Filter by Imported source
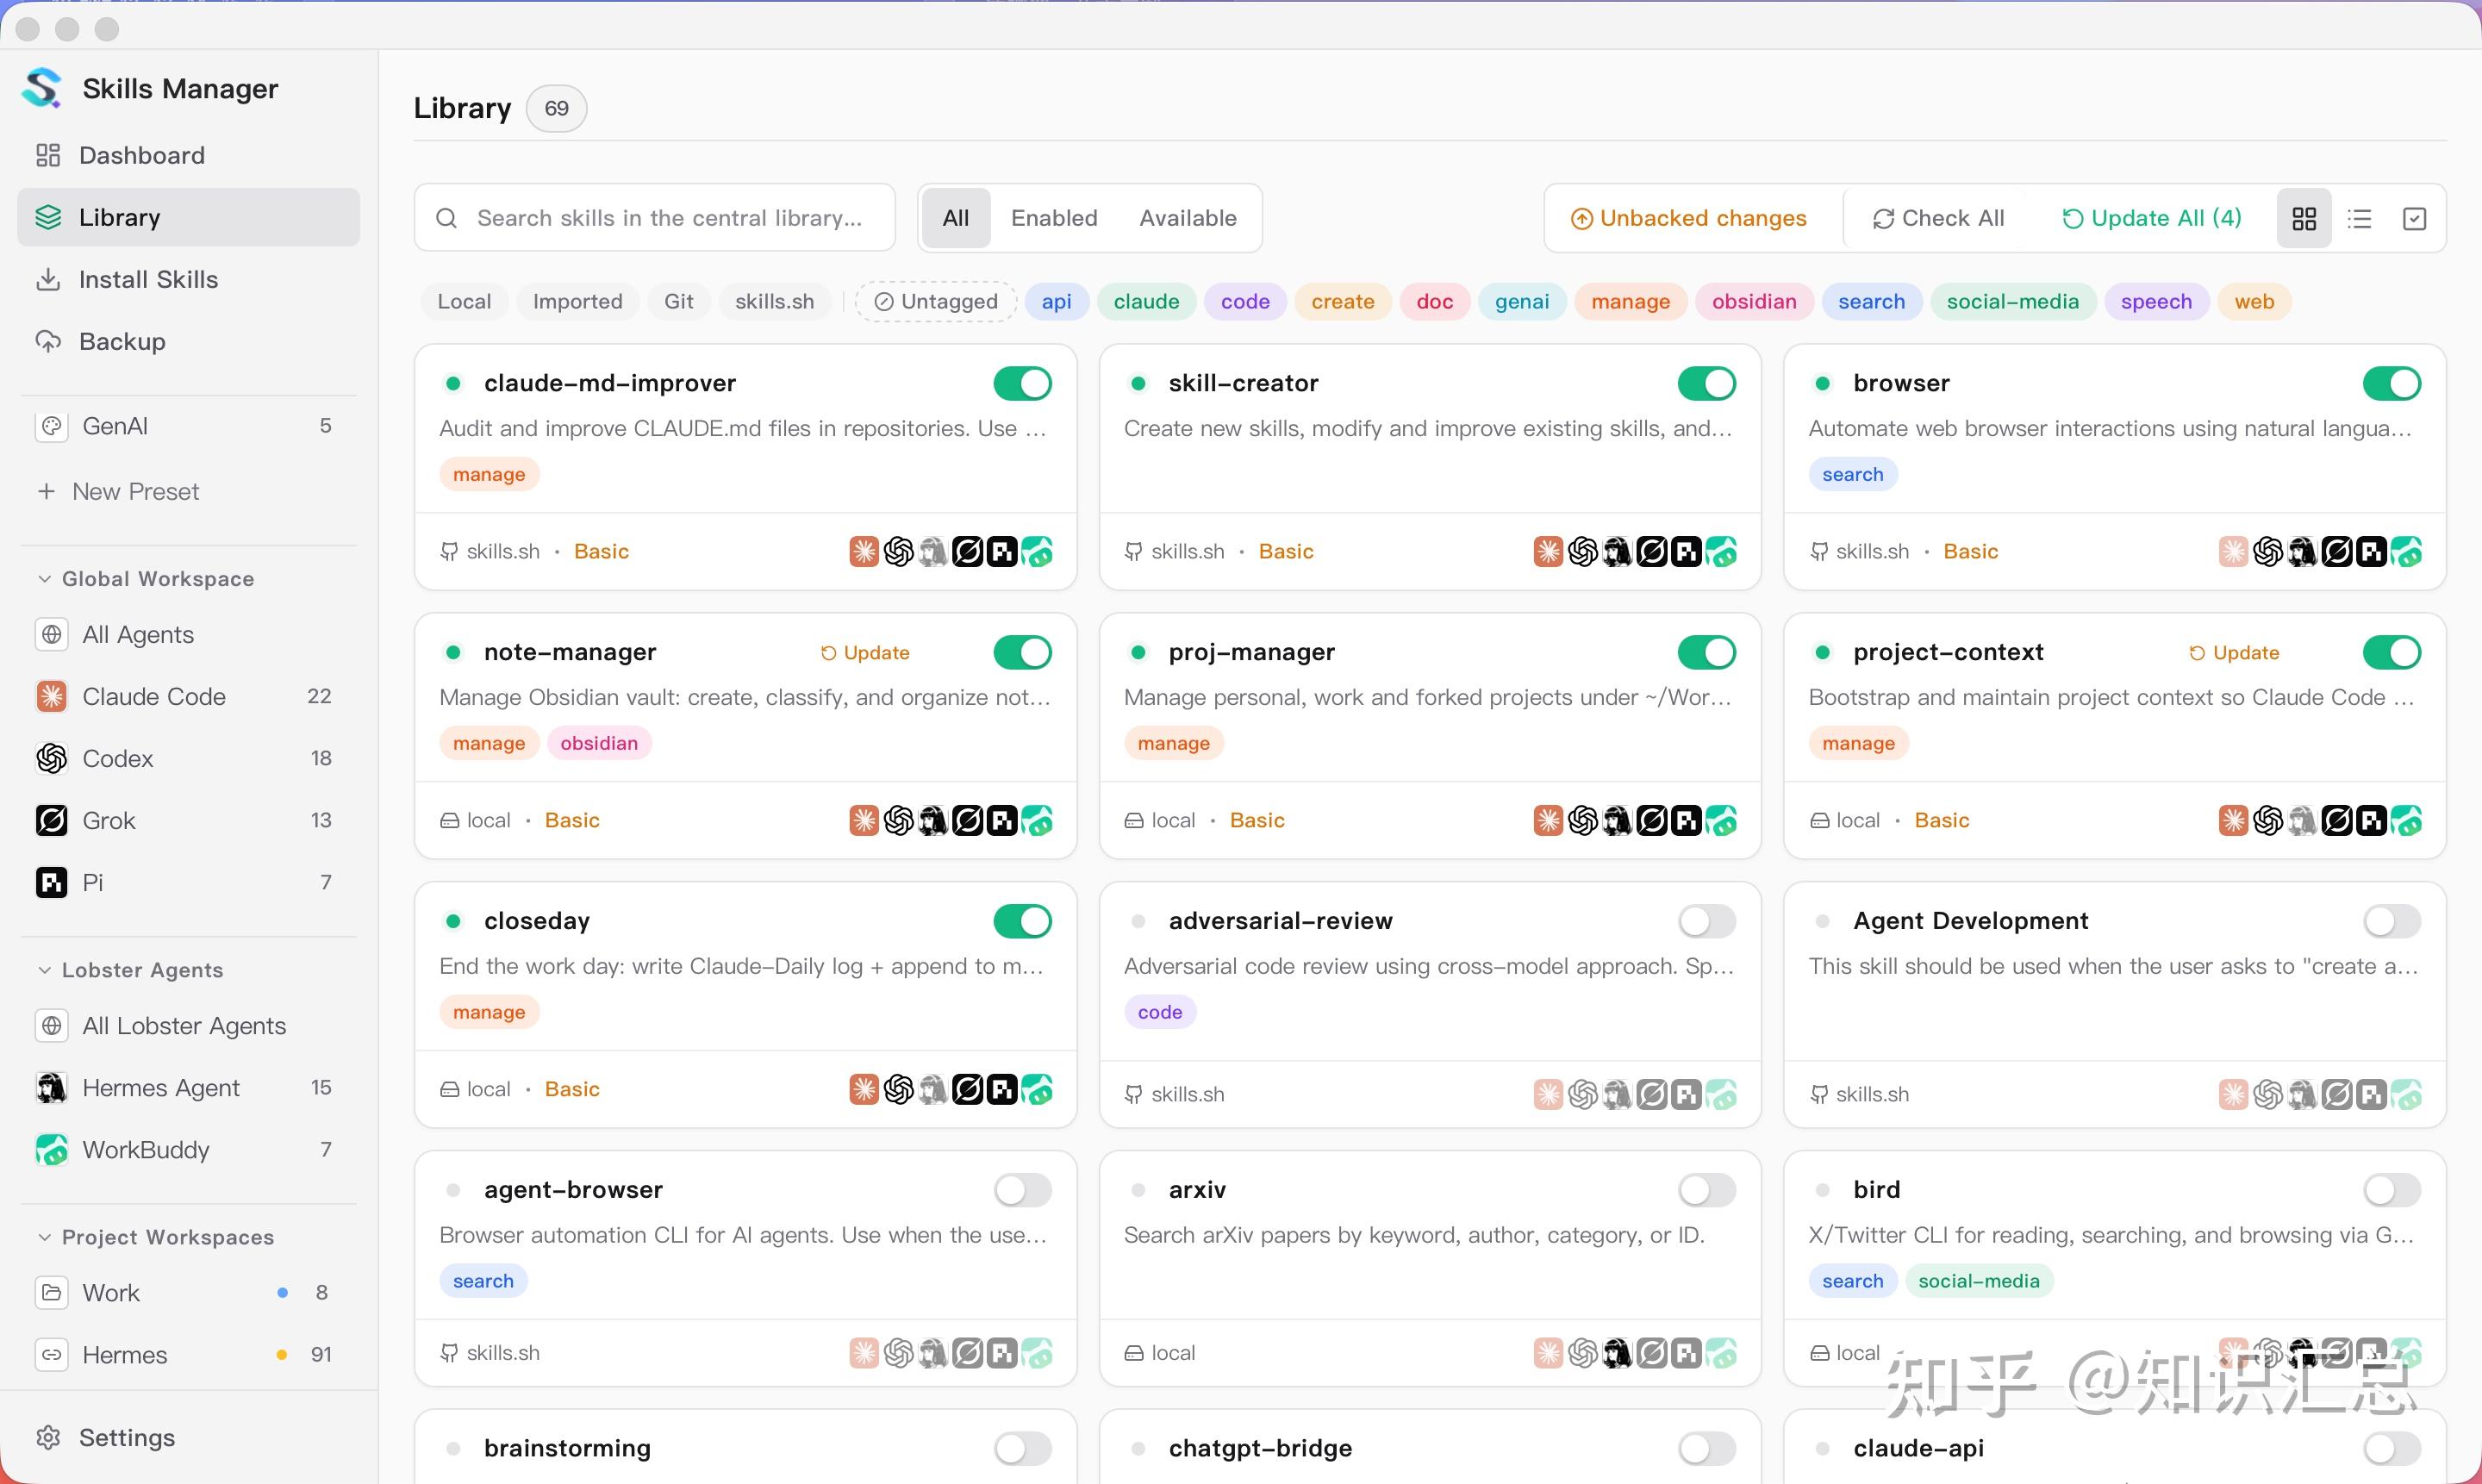Screen dimensions: 2482x1484 click(x=577, y=301)
